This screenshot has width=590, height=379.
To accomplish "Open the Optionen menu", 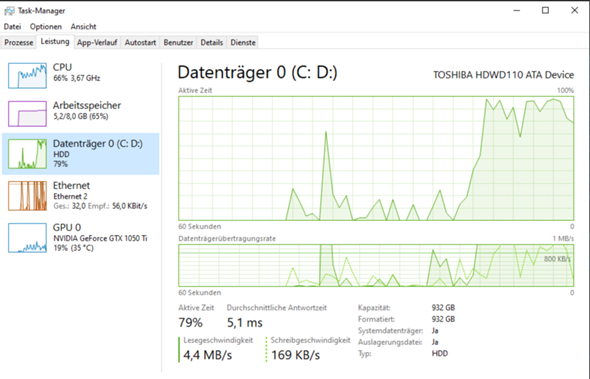I will (x=46, y=27).
